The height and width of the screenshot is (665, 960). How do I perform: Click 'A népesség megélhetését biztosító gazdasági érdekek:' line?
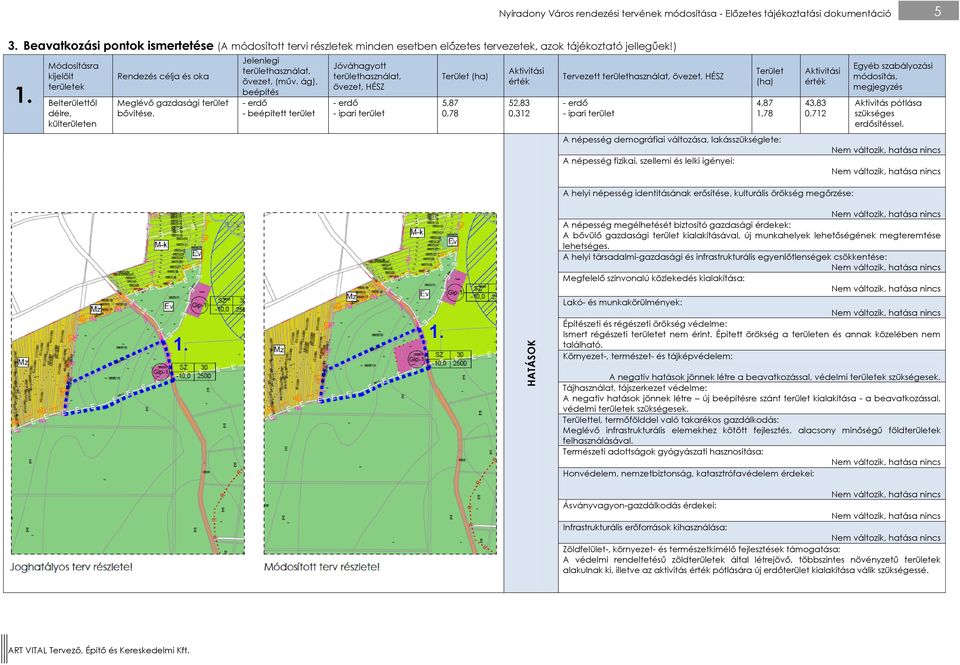[x=677, y=225]
